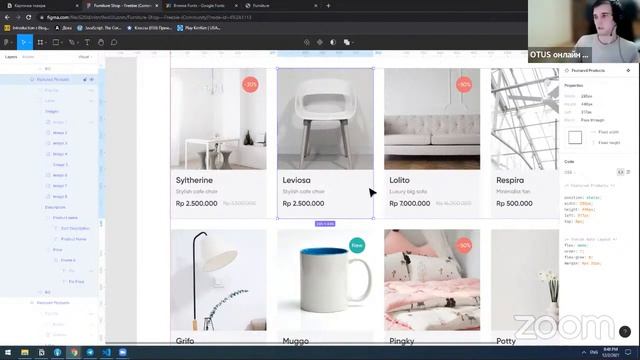Select the Lolito sofa product image
Image resolution: width=640 pixels, height=360 pixels.
pyautogui.click(x=432, y=119)
